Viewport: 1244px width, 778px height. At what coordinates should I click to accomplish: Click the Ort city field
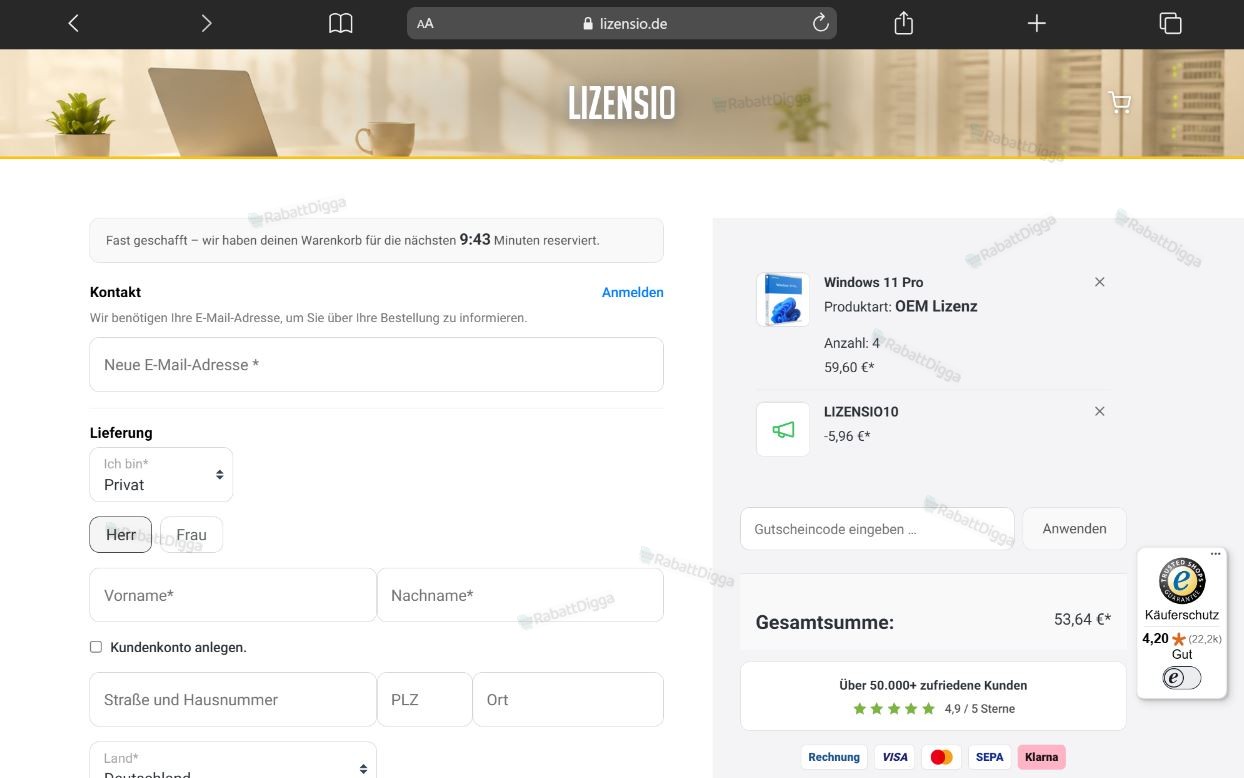pos(568,699)
